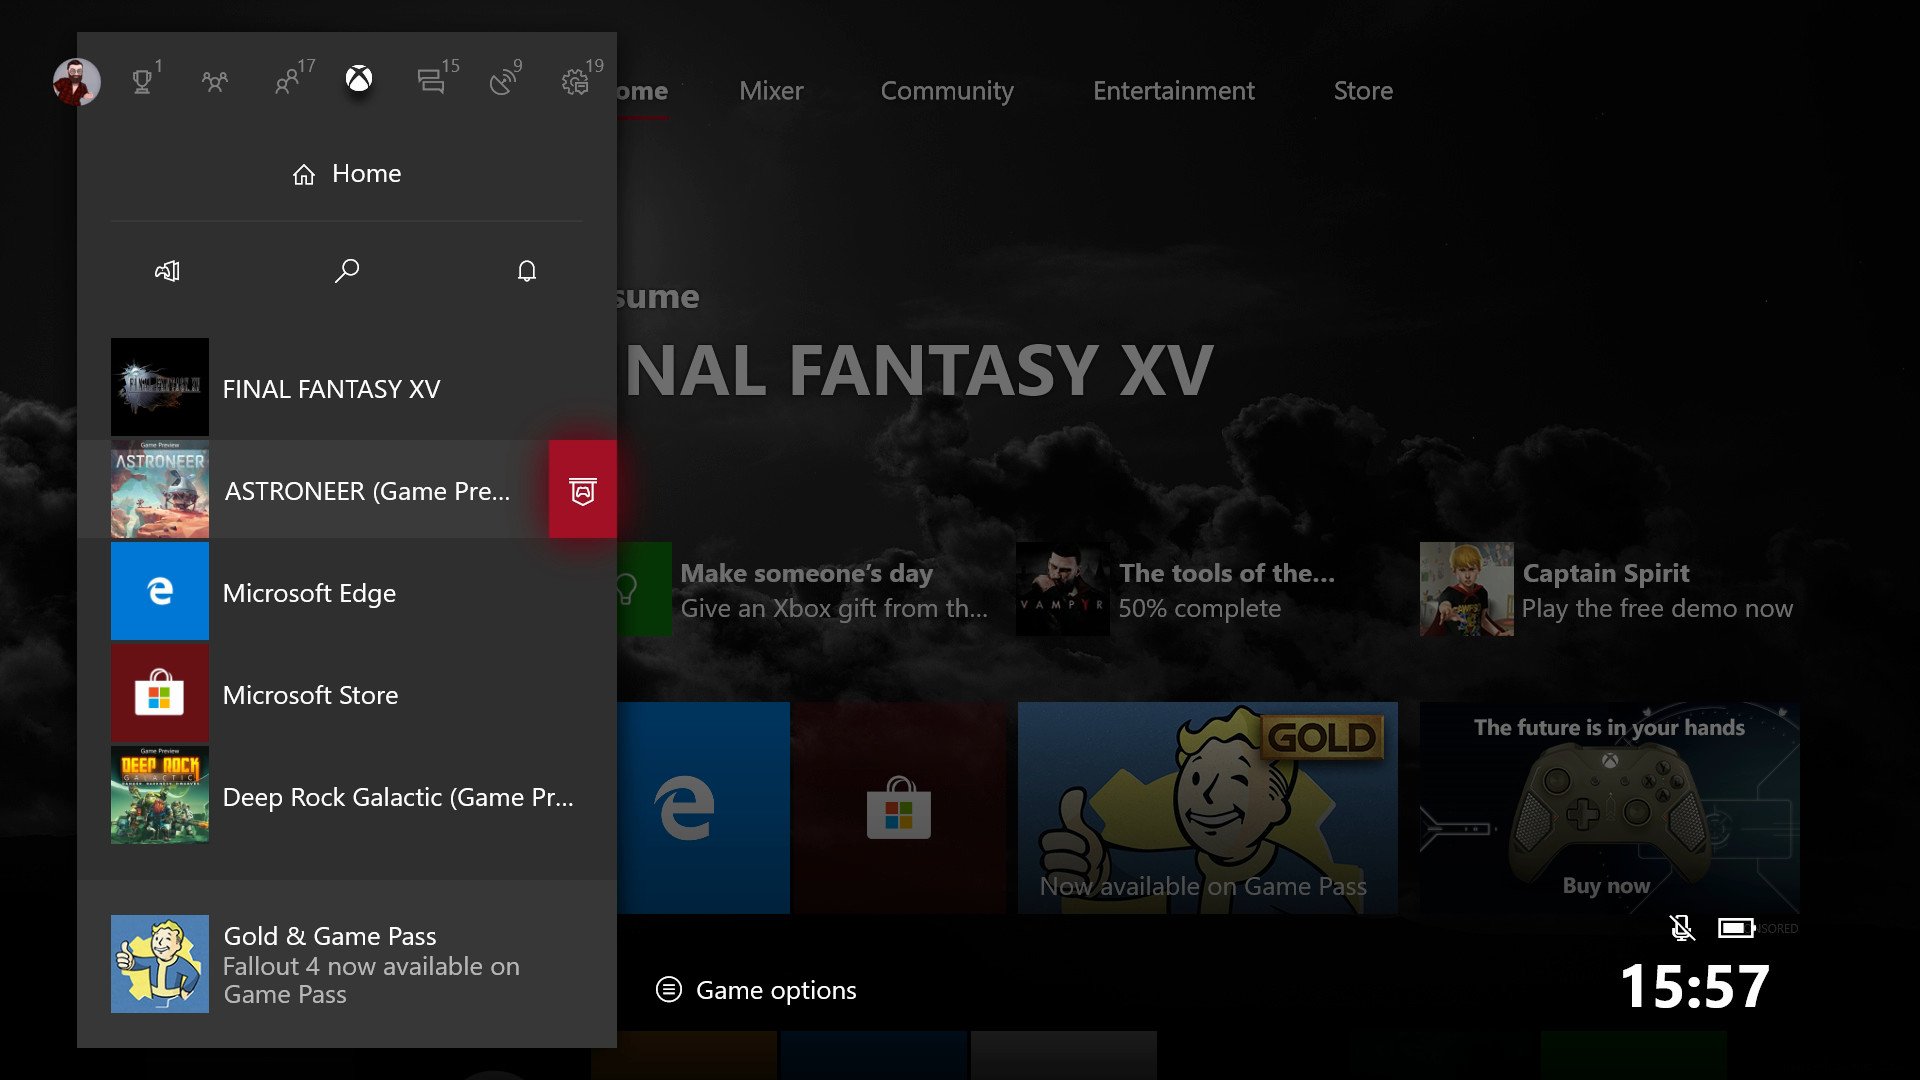Viewport: 1920px width, 1080px height.
Task: Open the Search magnifier icon
Action: pyautogui.click(x=347, y=271)
